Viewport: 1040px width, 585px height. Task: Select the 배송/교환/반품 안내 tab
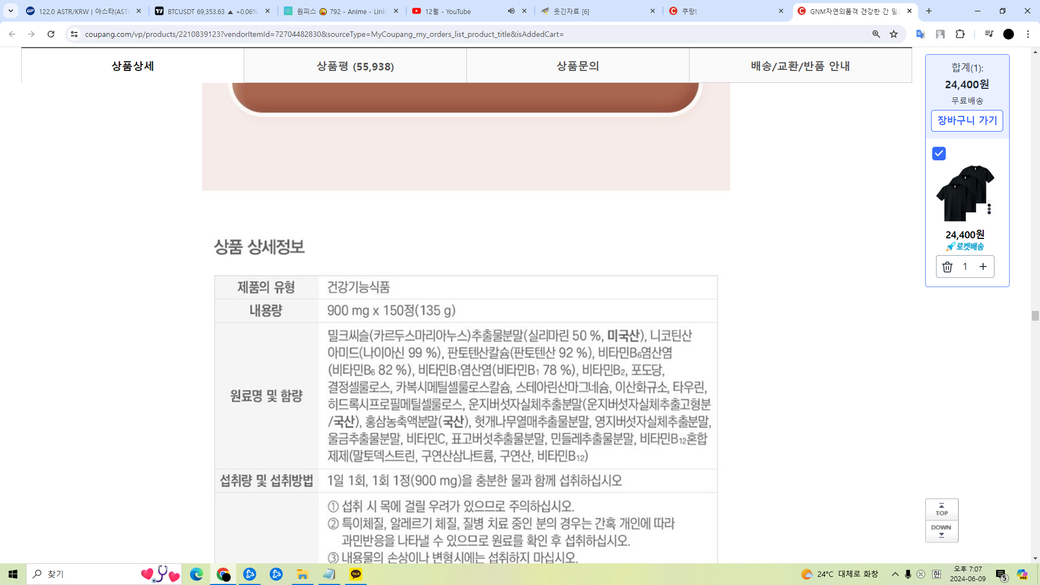pos(800,66)
